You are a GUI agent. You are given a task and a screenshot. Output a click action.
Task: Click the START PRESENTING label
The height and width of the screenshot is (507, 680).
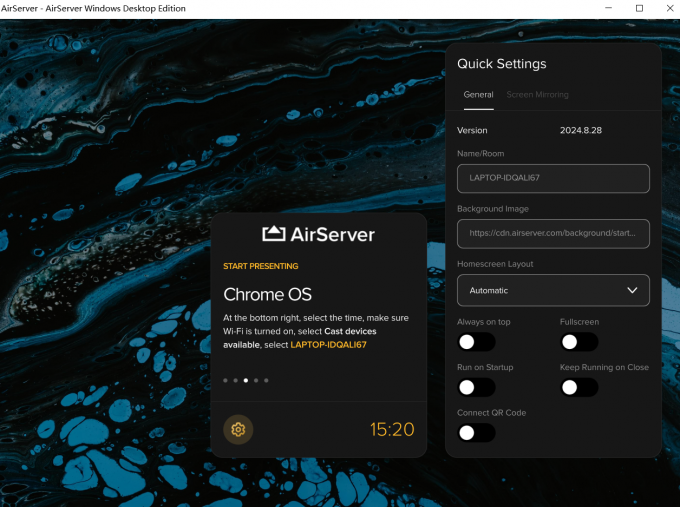point(261,266)
